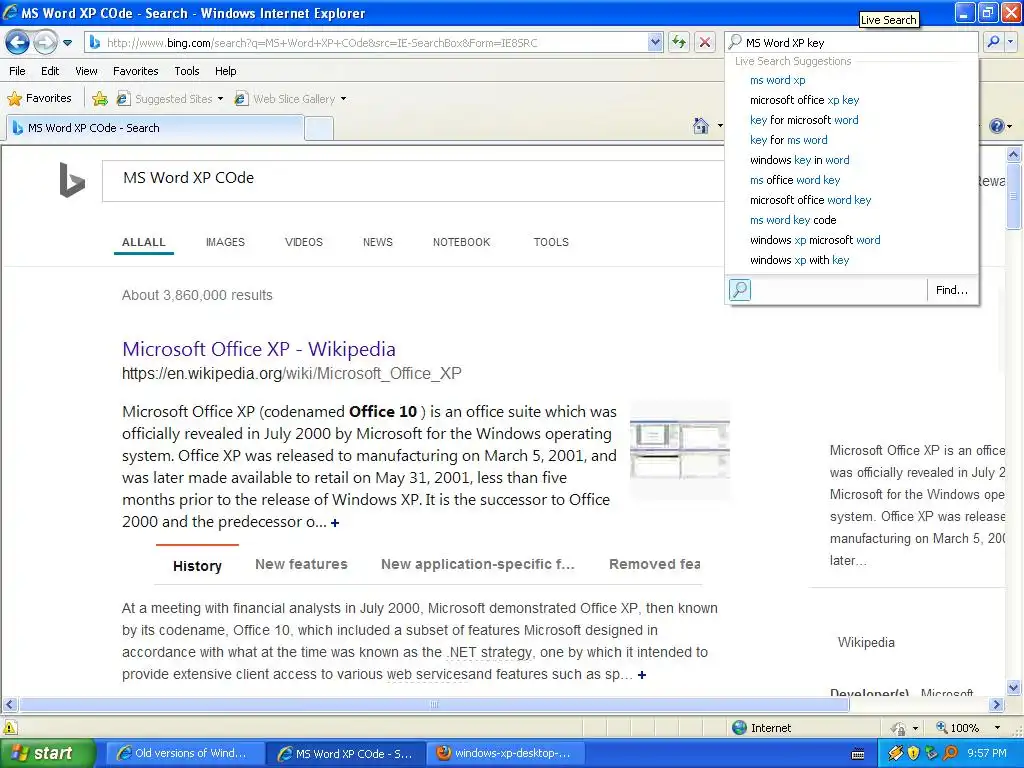This screenshot has width=1024, height=768.
Task: Open the Tools menu
Action: pyautogui.click(x=187, y=71)
